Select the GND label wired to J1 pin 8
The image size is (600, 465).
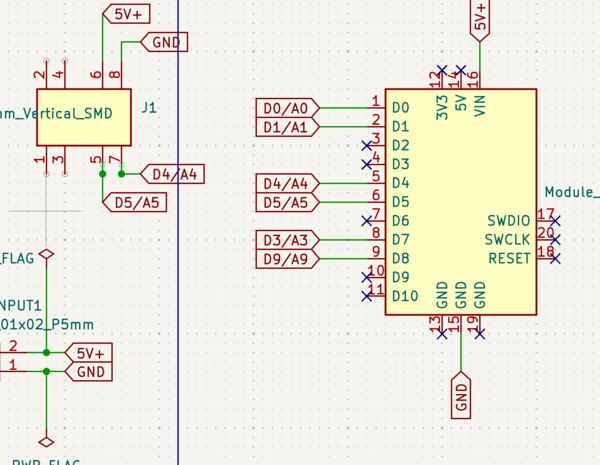pyautogui.click(x=164, y=42)
